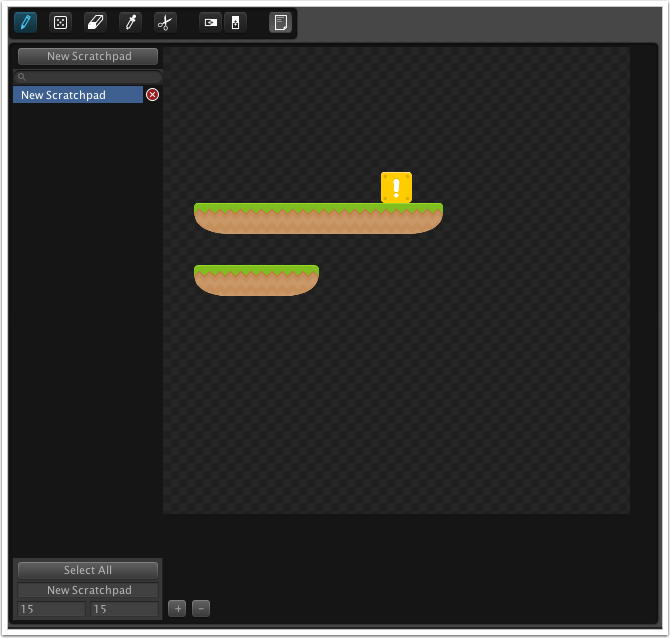The width and height of the screenshot is (670, 638).
Task: Click the second size field showing 15
Action: tap(124, 609)
